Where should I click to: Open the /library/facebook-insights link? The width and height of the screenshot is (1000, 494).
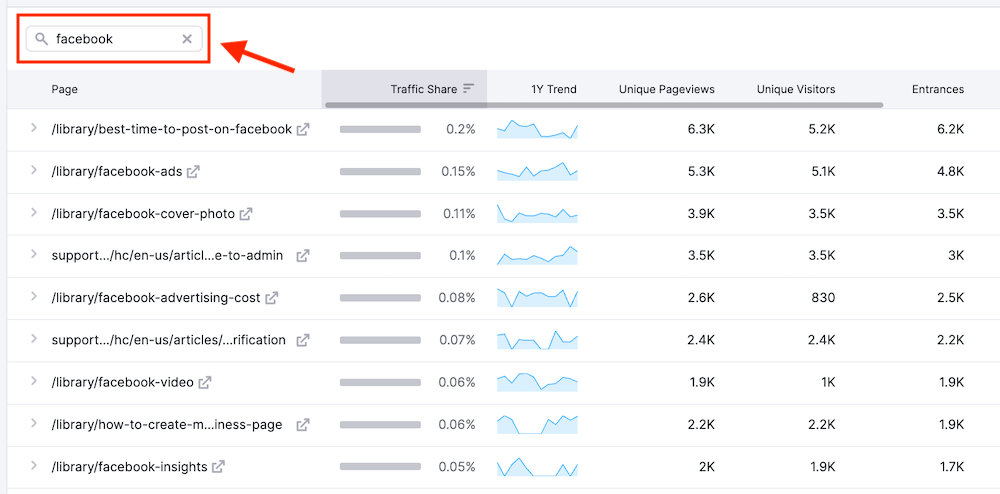click(x=129, y=467)
